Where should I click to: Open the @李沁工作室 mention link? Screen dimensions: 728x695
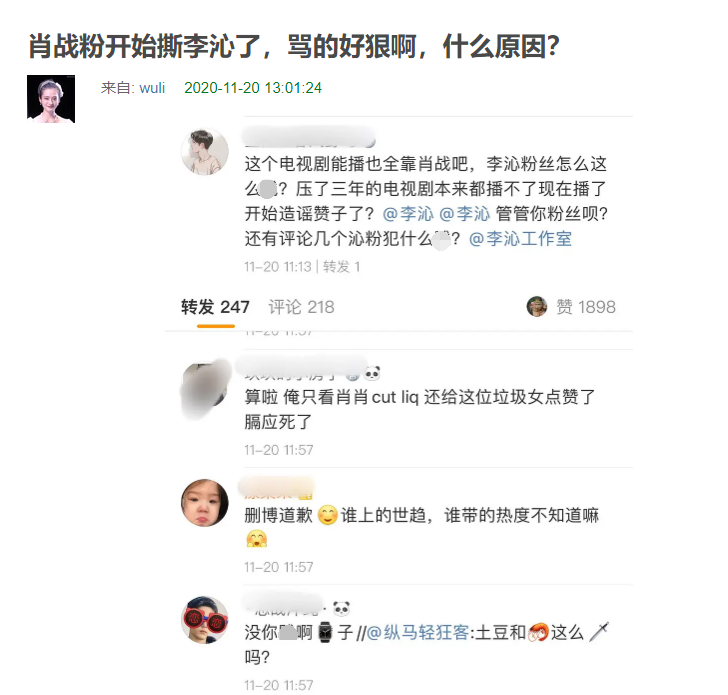[520, 239]
